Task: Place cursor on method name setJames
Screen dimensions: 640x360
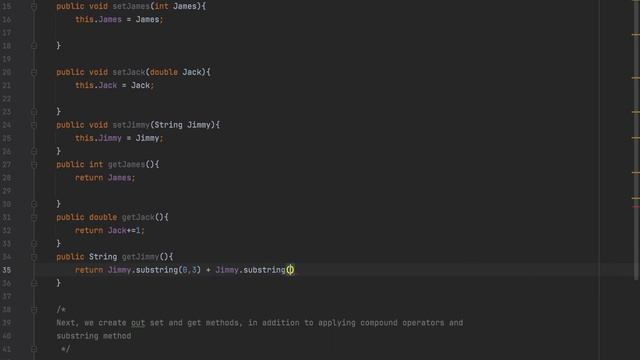Action: tap(131, 7)
